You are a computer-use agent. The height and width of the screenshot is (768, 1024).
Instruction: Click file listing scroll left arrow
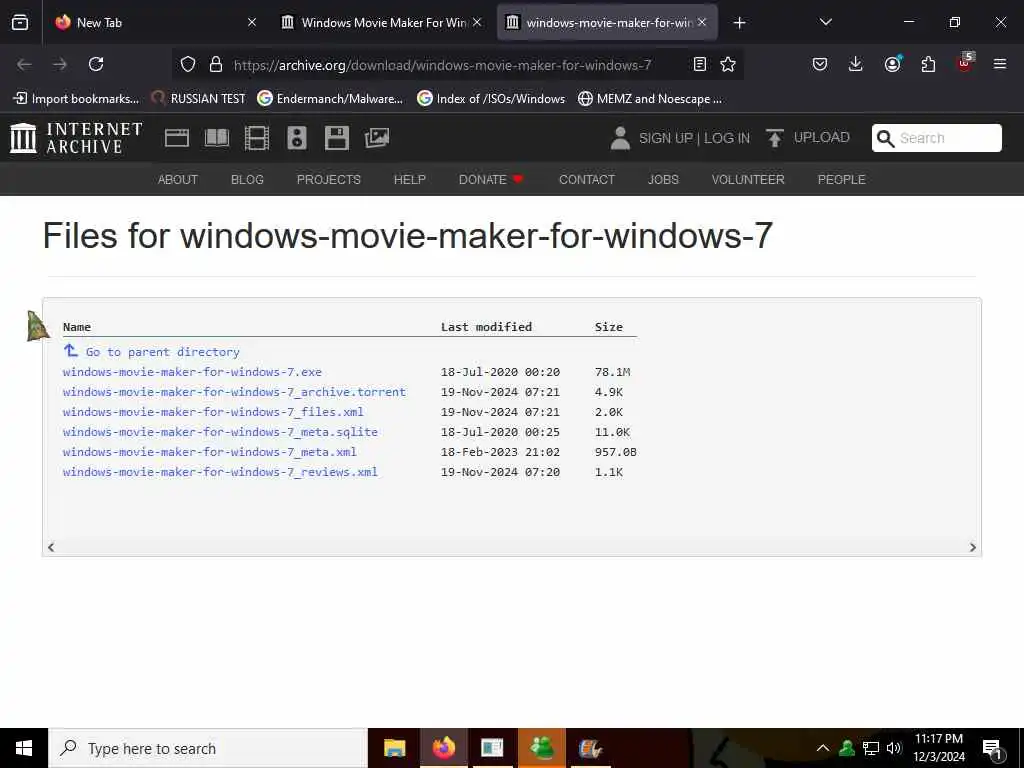51,547
